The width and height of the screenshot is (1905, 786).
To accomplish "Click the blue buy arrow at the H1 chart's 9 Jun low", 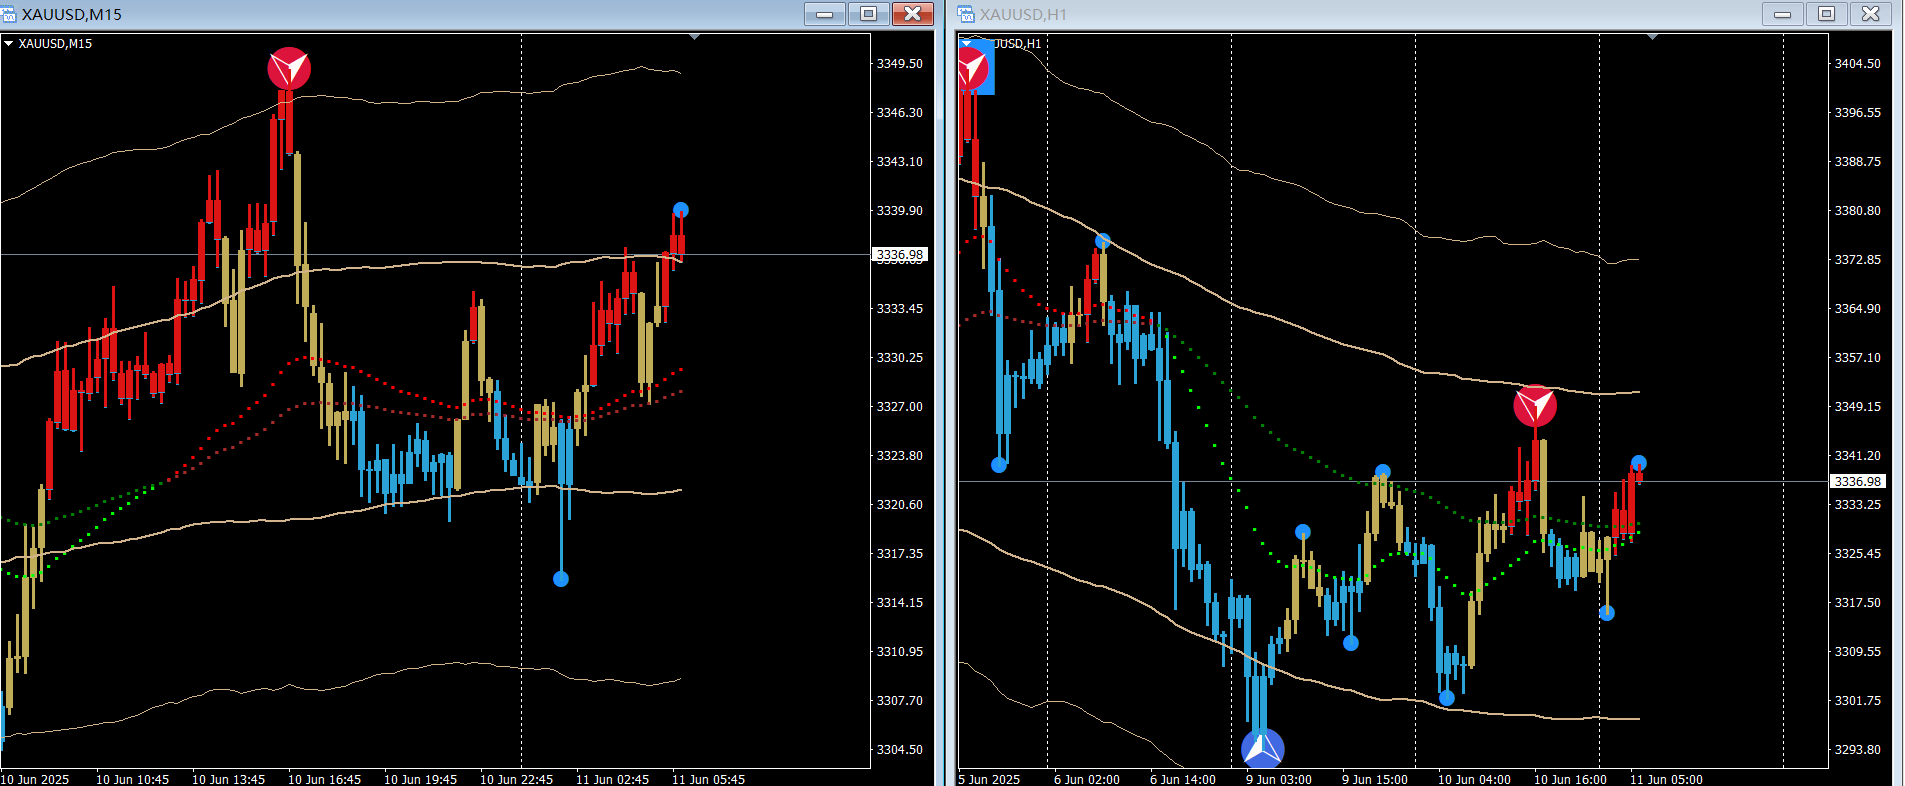I will (x=1262, y=748).
